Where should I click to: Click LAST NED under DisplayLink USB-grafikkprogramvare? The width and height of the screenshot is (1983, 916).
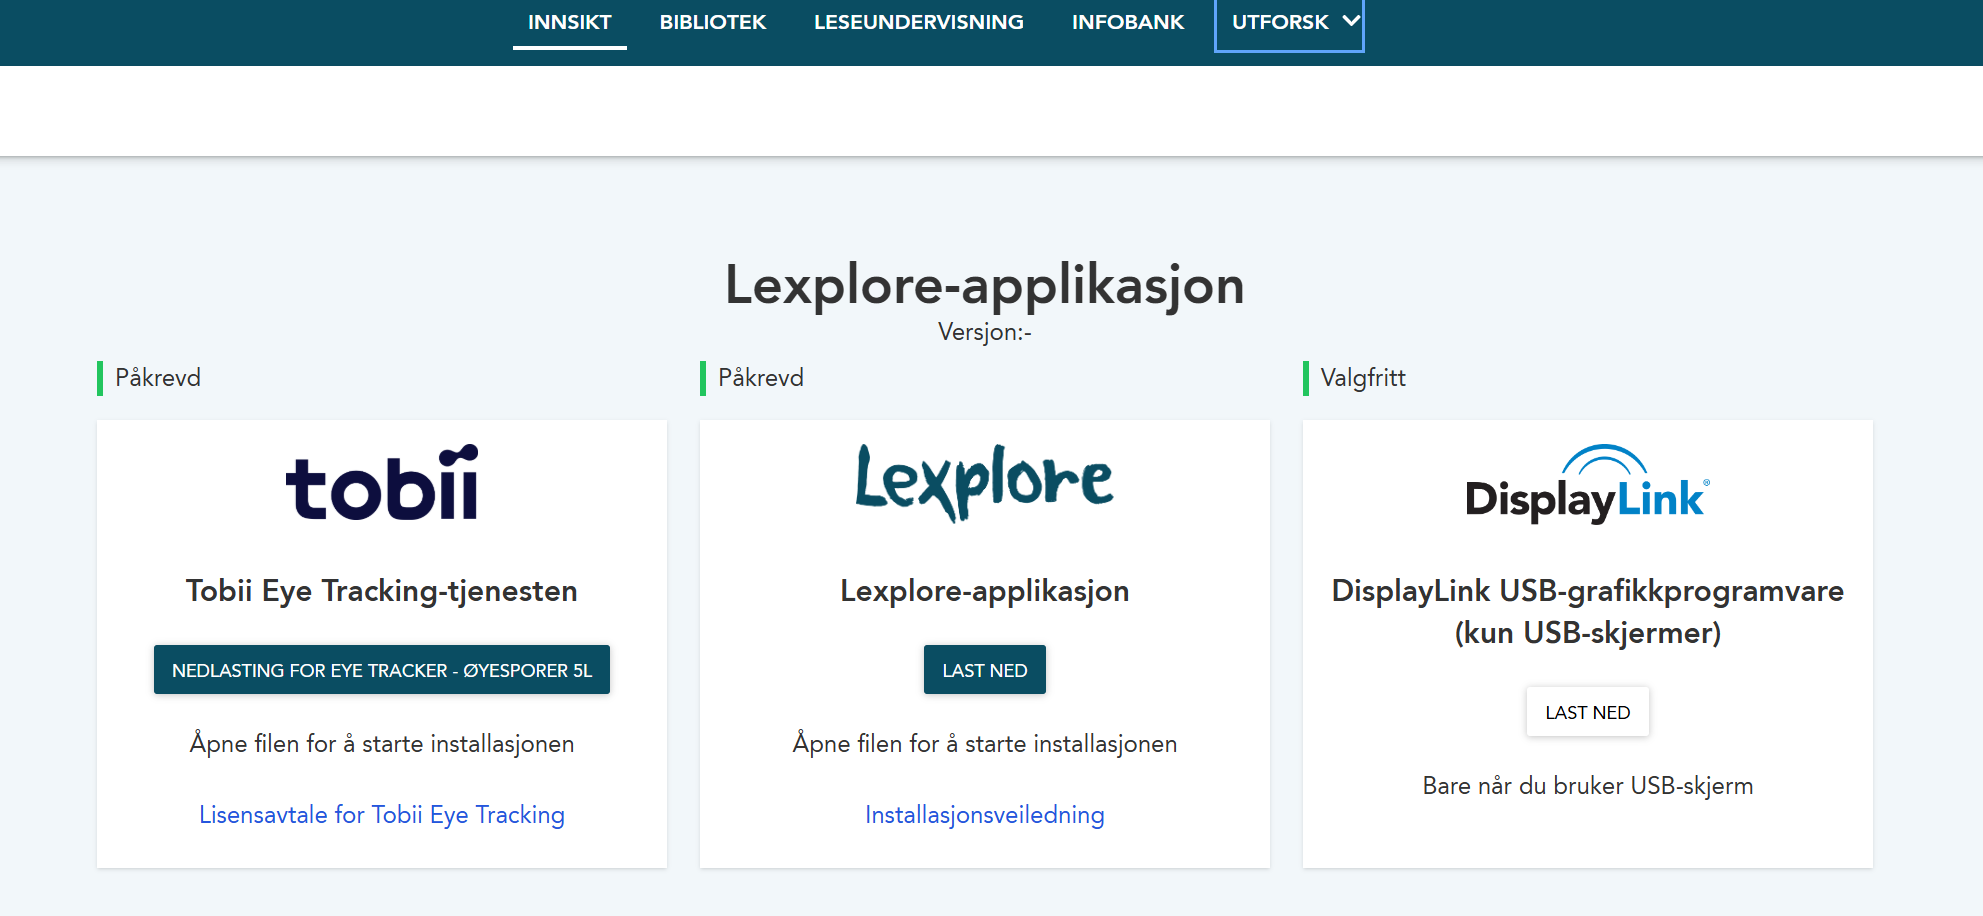(1587, 712)
